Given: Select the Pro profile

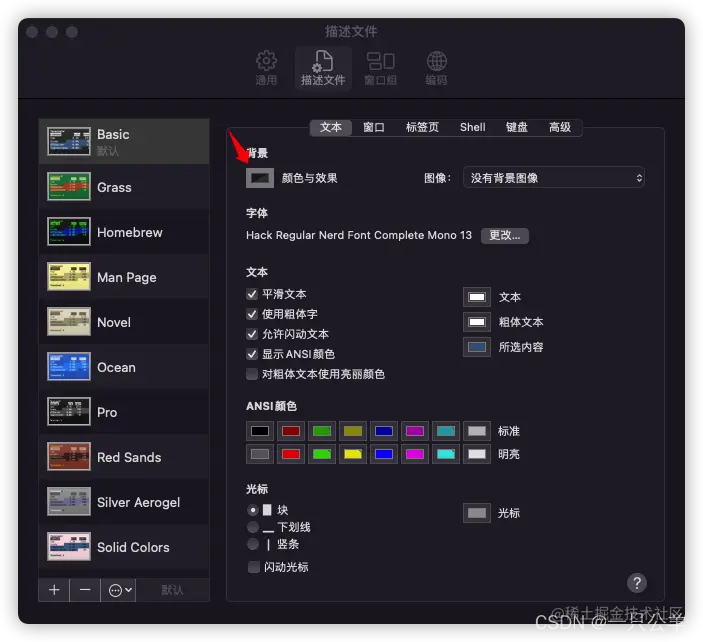Looking at the screenshot, I should point(124,412).
